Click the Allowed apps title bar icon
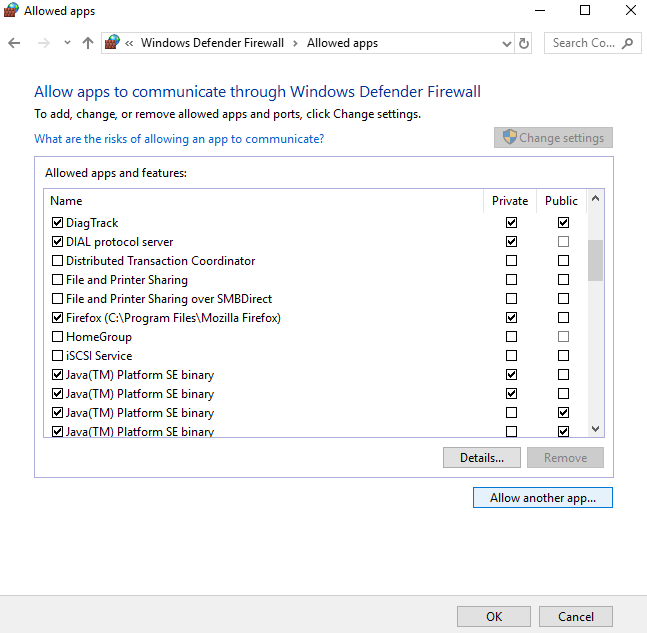Image resolution: width=647 pixels, height=633 pixels. 11,10
